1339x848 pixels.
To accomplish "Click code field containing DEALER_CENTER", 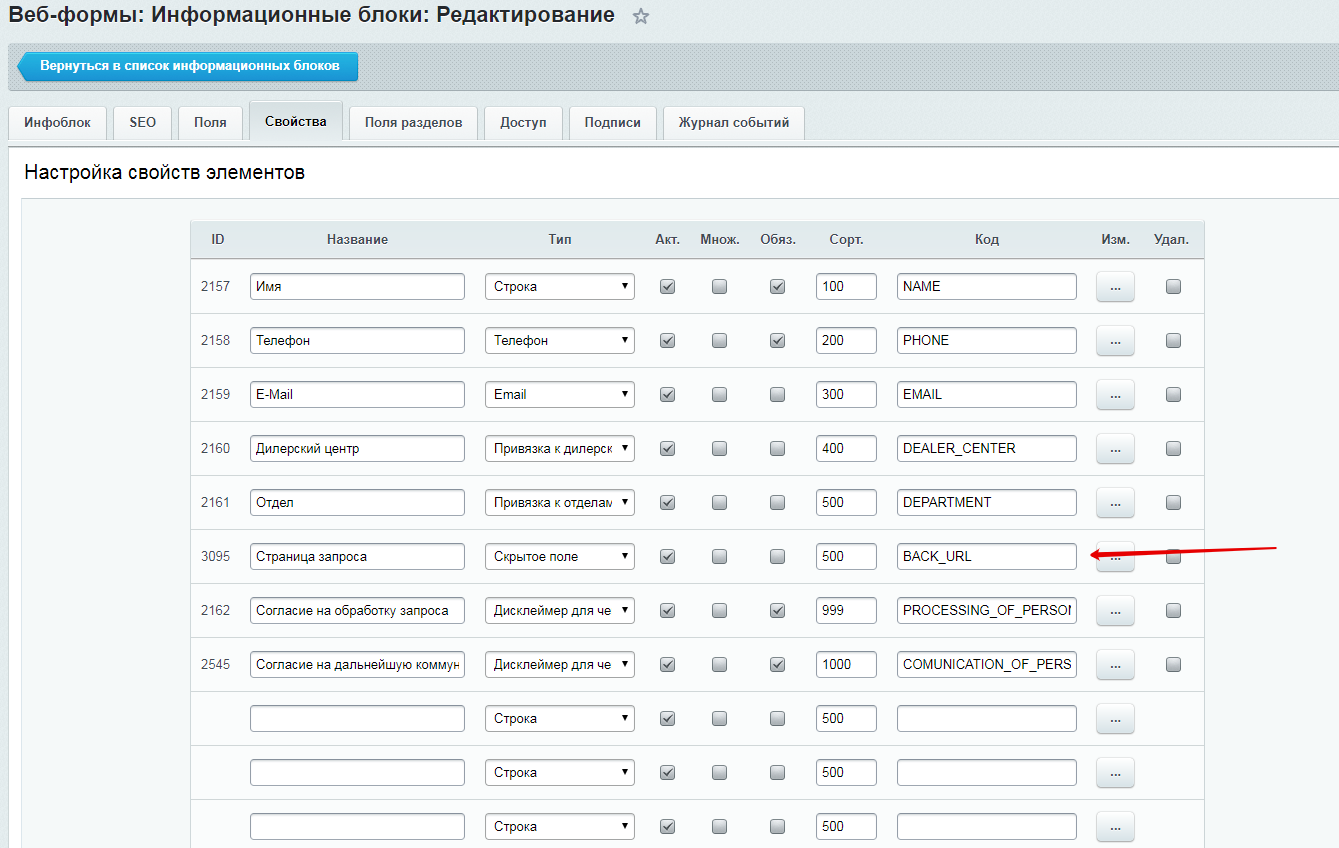I will click(x=987, y=448).
